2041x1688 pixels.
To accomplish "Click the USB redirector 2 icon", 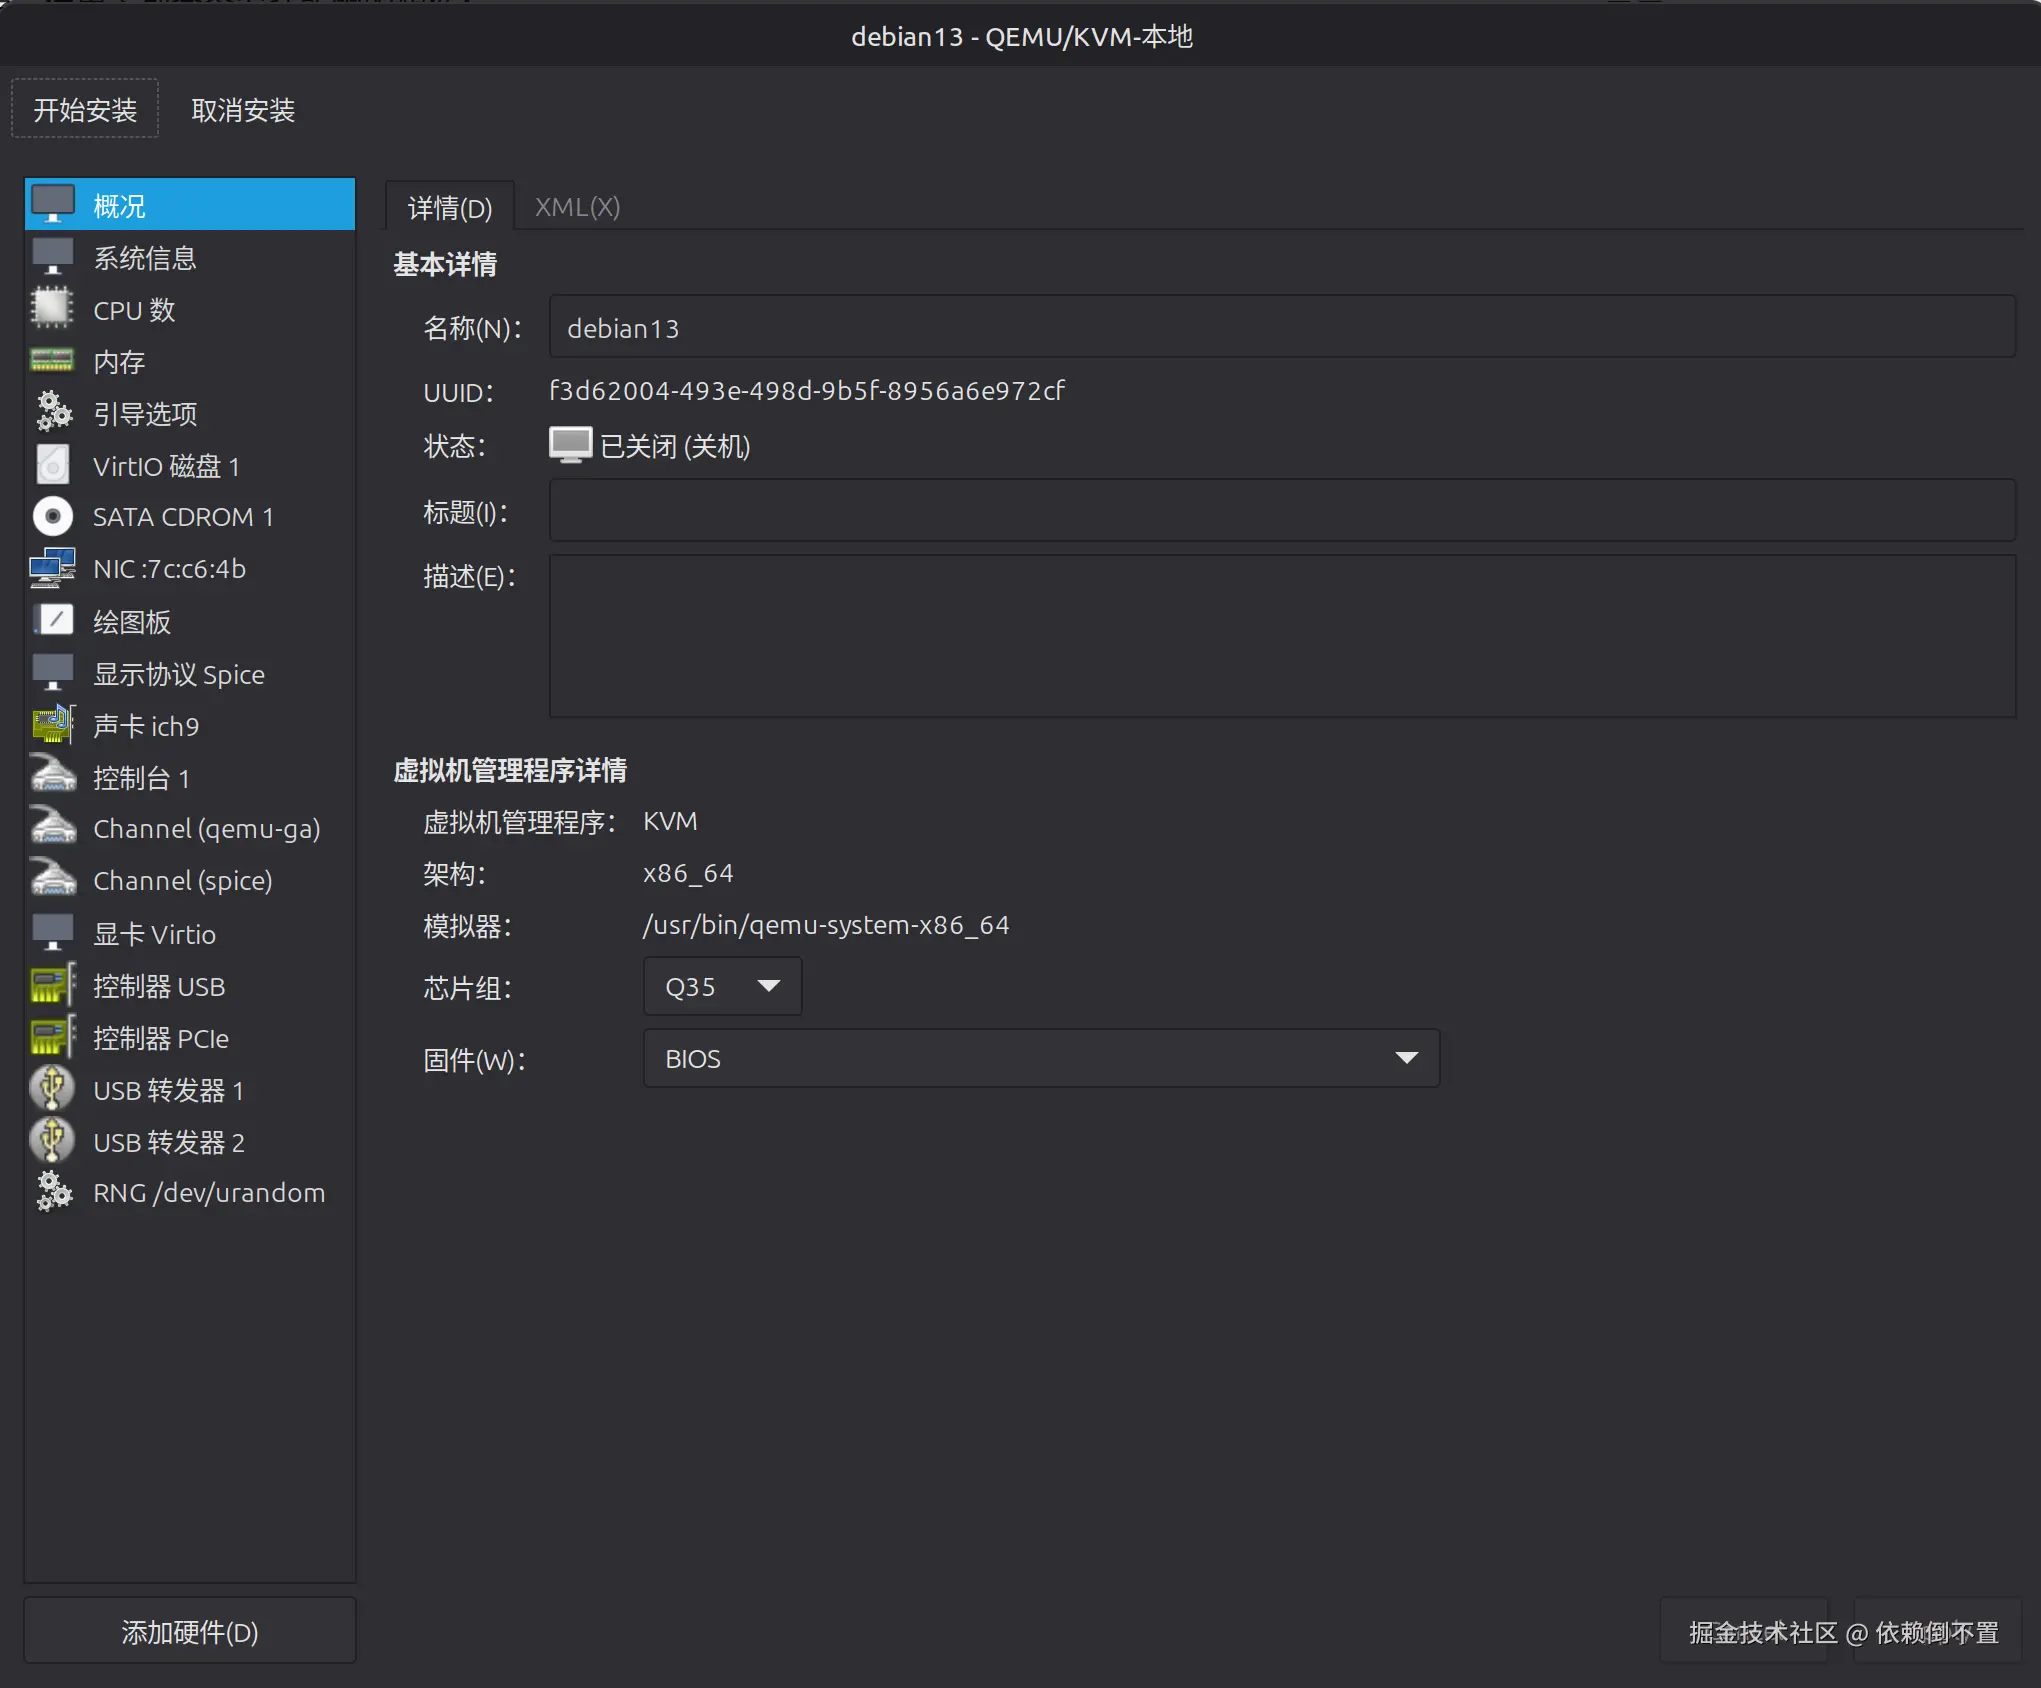I will (x=52, y=1141).
